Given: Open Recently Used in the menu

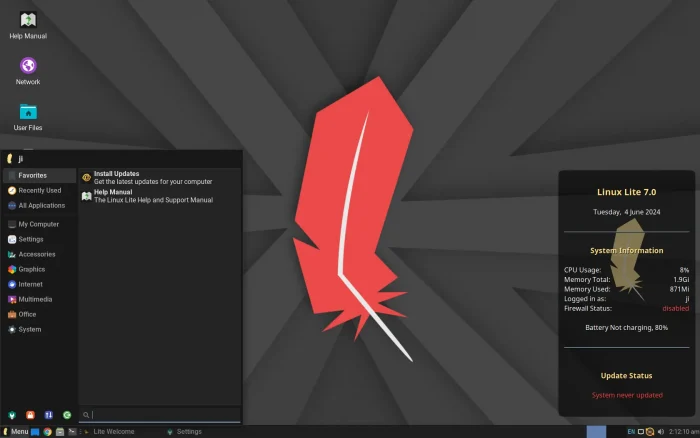Looking at the screenshot, I should (x=39, y=190).
